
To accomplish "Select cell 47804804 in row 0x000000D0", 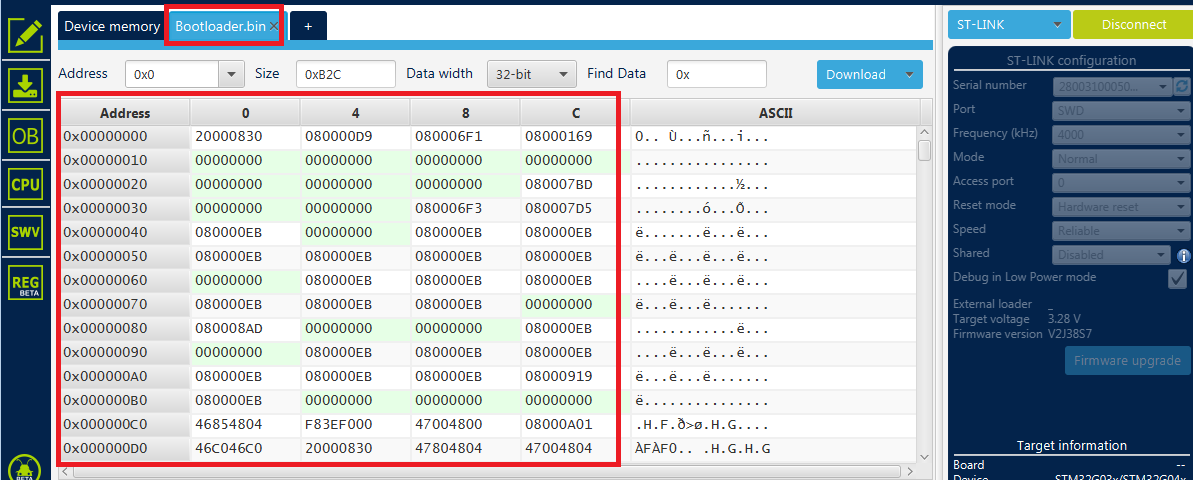I will (466, 448).
